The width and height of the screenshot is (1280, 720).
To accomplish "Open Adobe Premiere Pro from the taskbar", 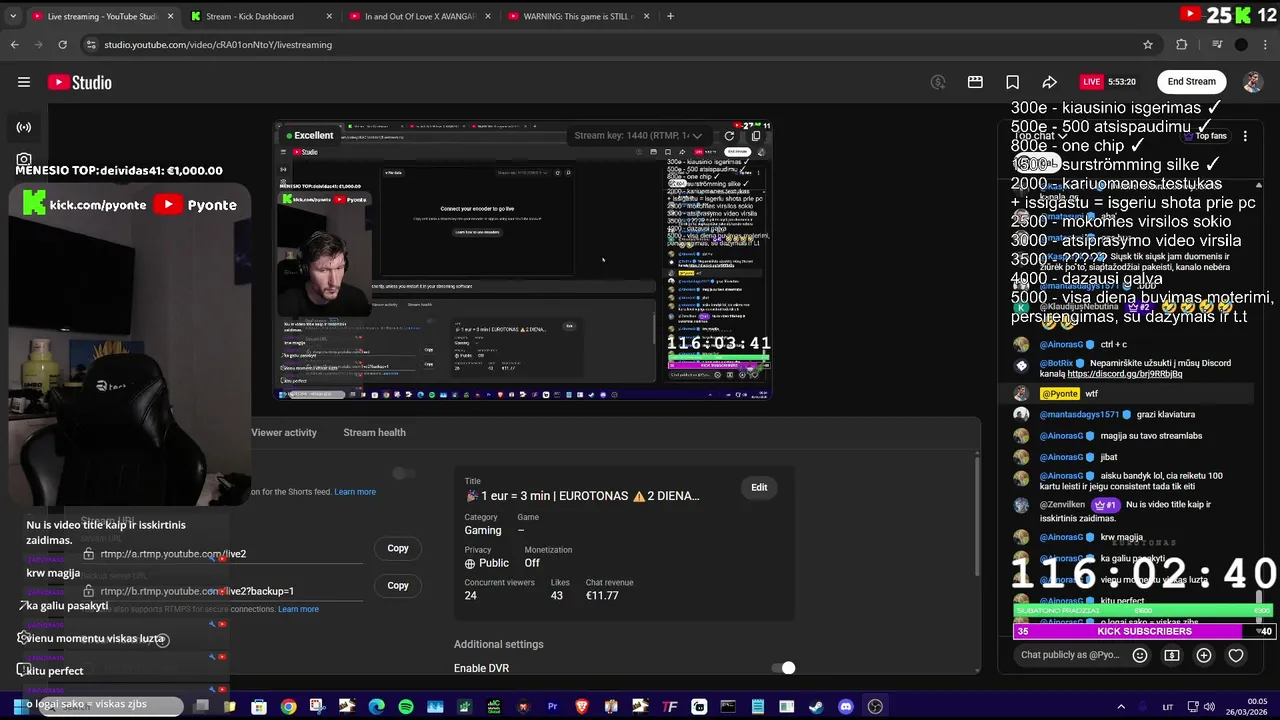I will pyautogui.click(x=552, y=707).
